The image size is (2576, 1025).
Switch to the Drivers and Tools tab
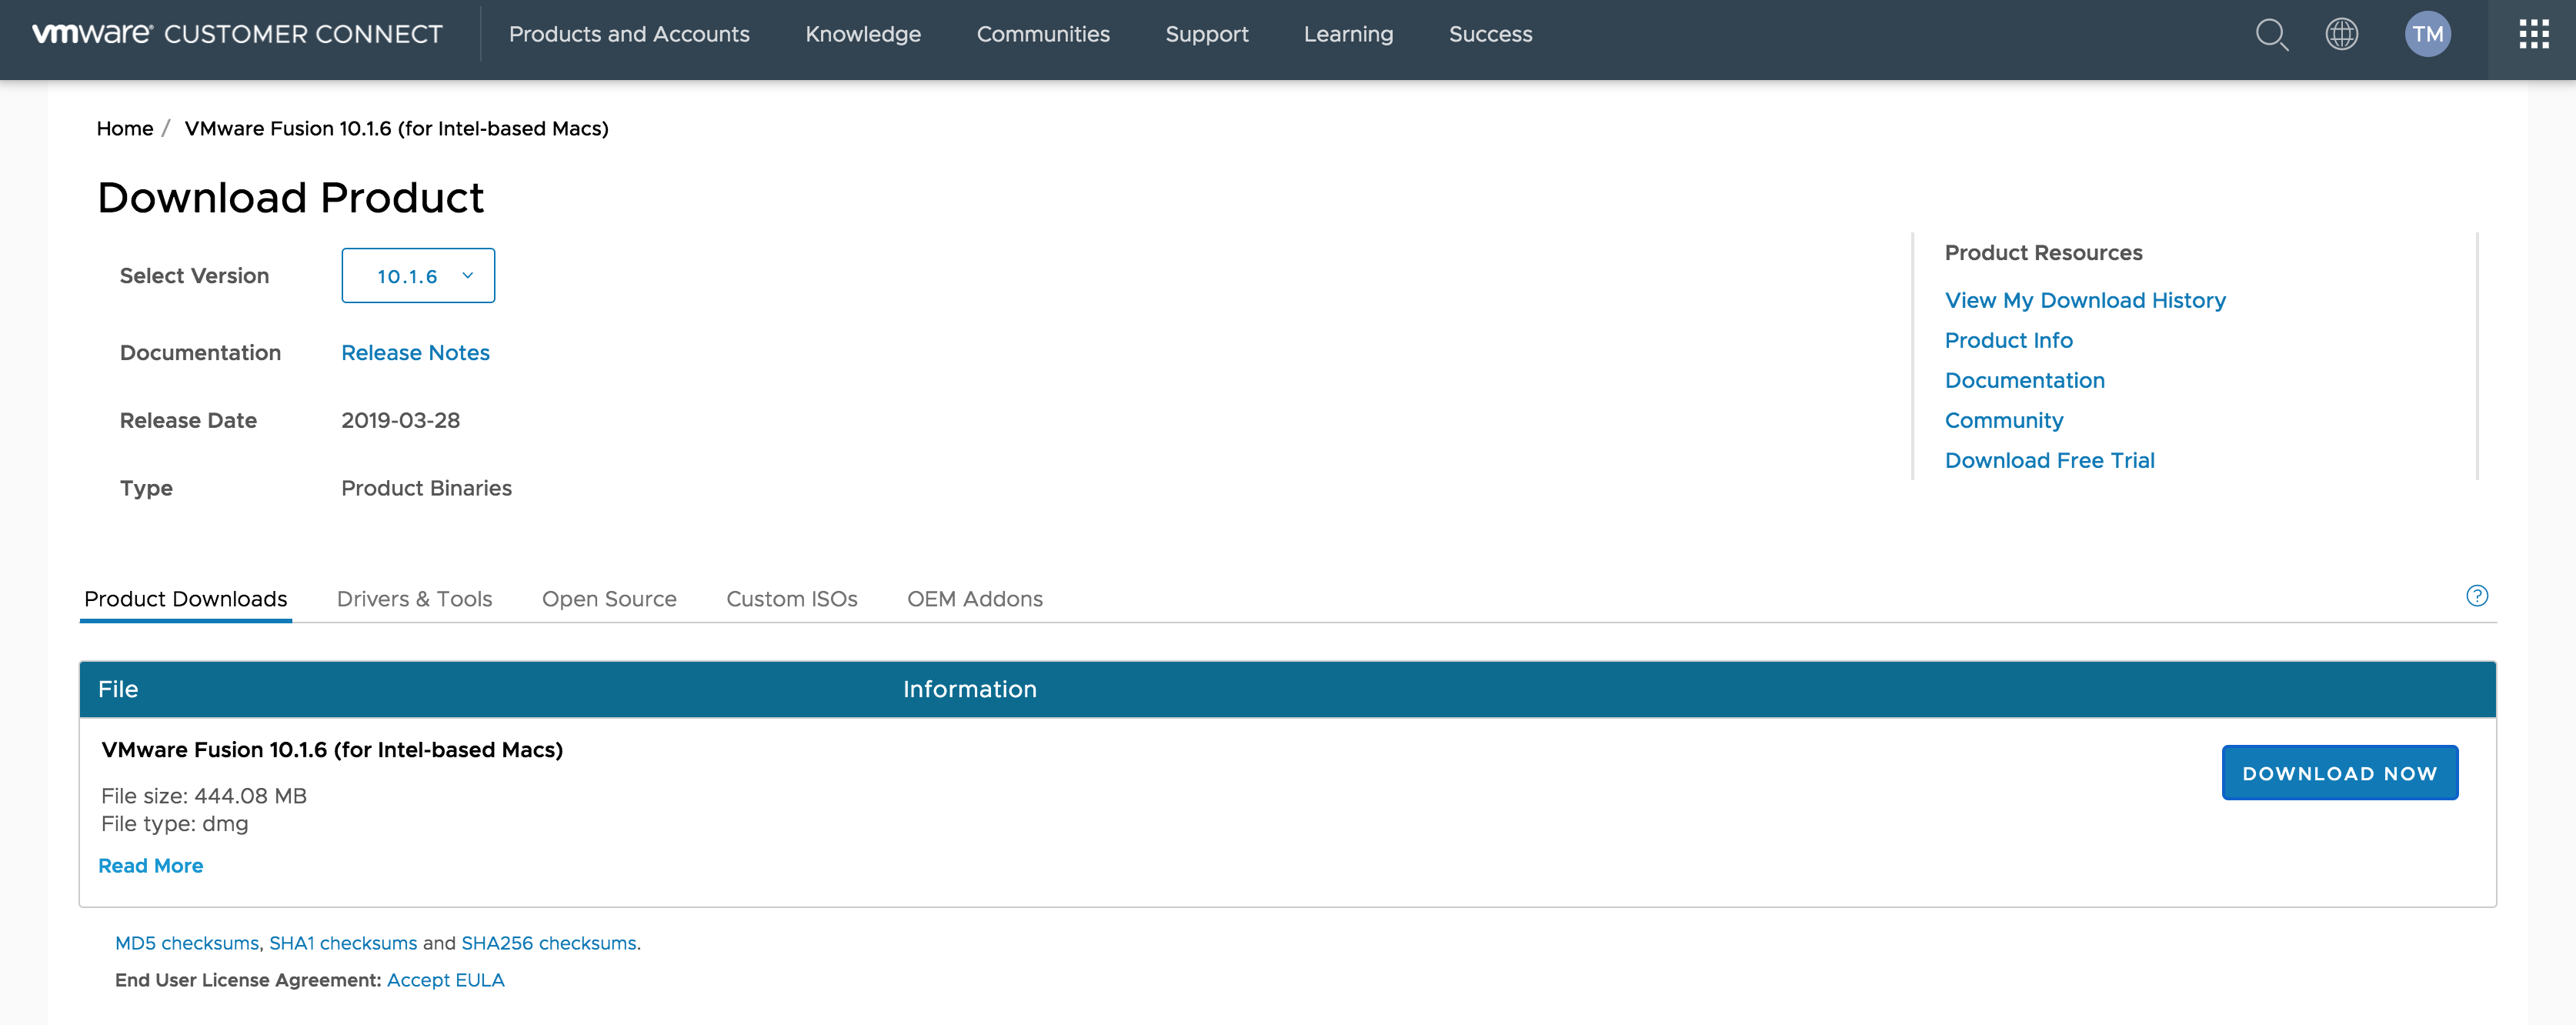point(414,598)
